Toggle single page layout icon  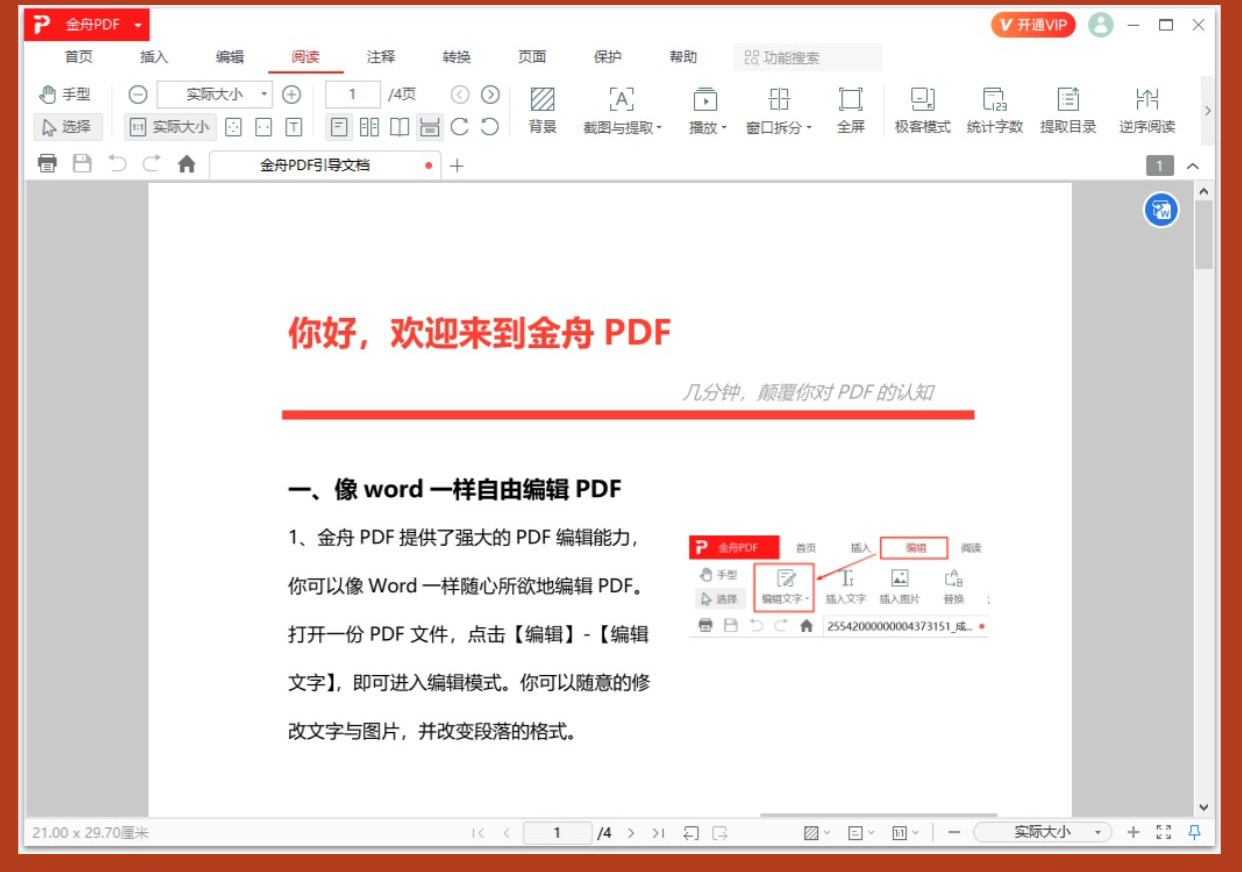tap(340, 127)
